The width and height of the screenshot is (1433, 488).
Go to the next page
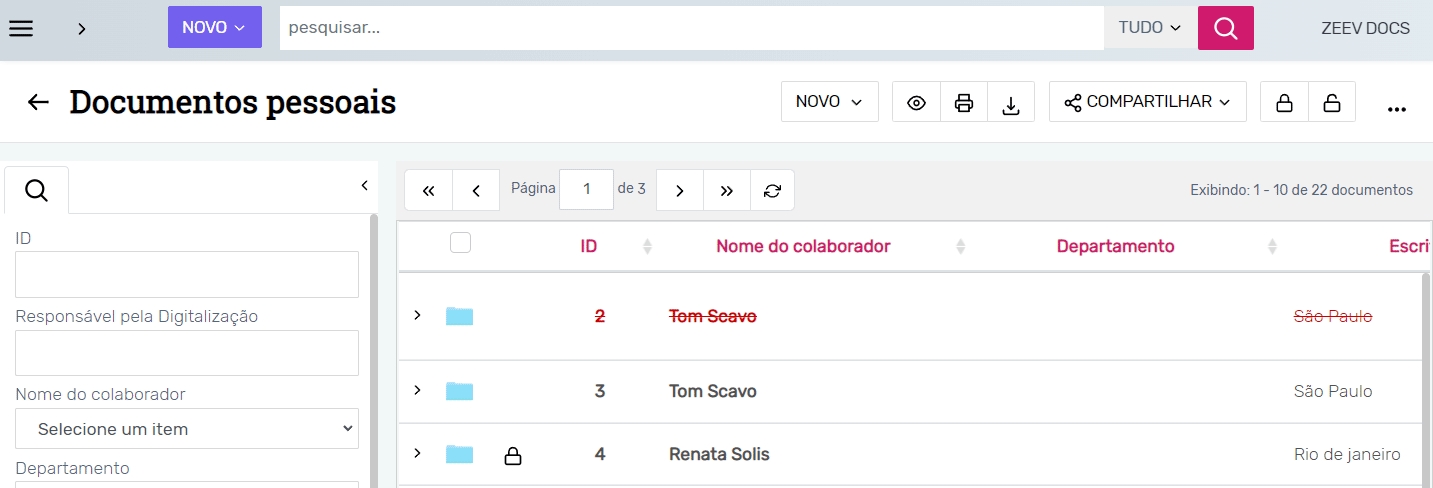pyautogui.click(x=680, y=190)
